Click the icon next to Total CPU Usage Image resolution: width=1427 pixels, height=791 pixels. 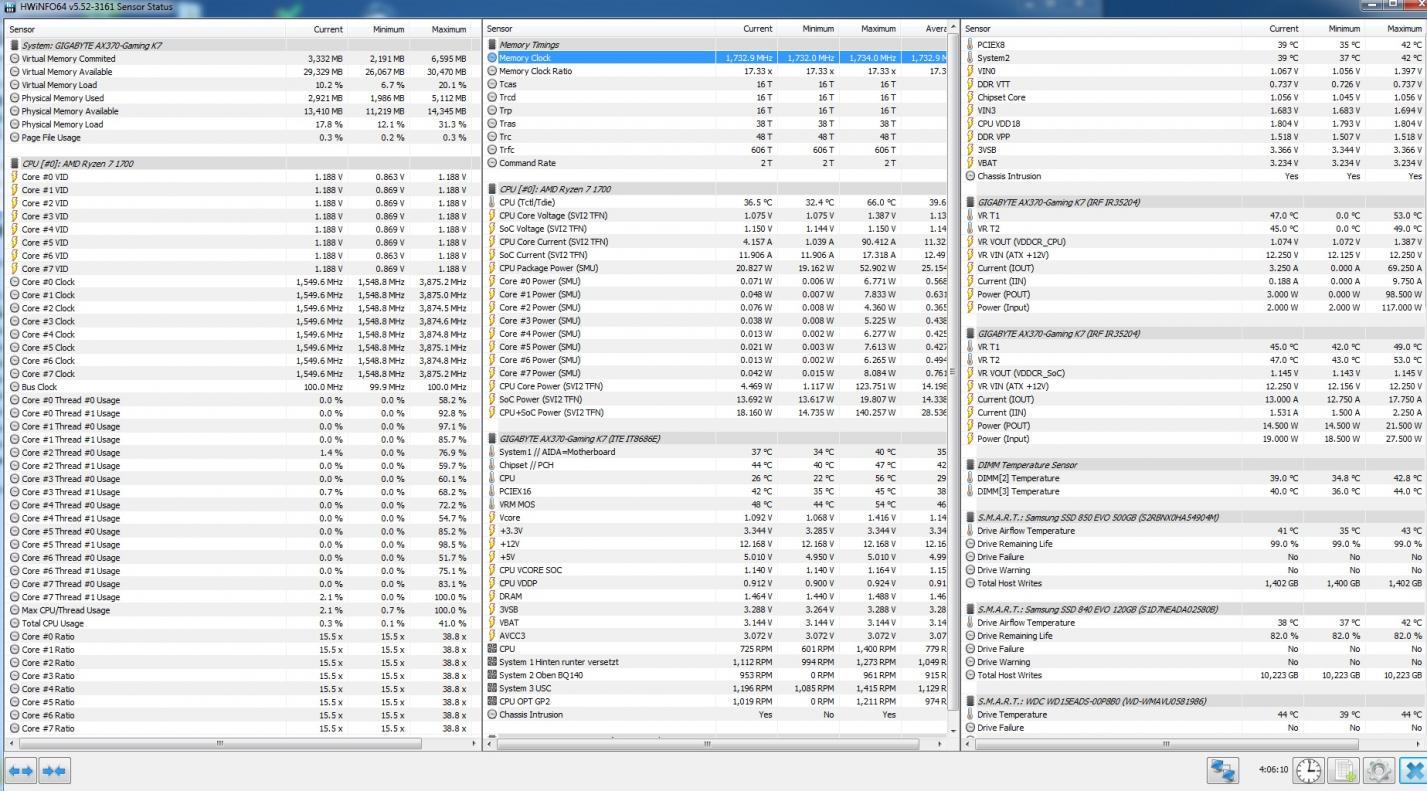click(14, 623)
